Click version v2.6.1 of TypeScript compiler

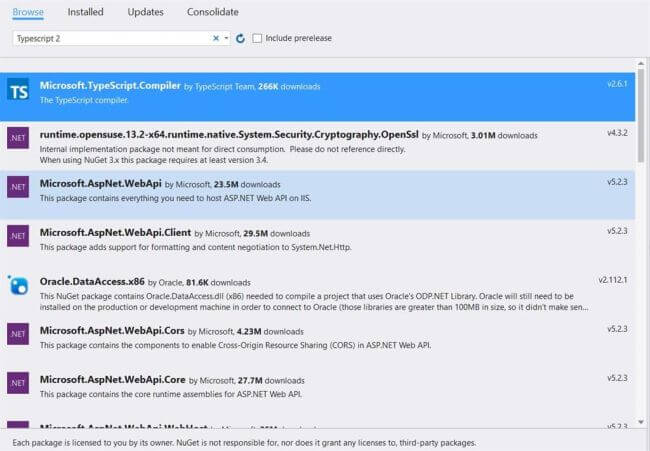617,84
